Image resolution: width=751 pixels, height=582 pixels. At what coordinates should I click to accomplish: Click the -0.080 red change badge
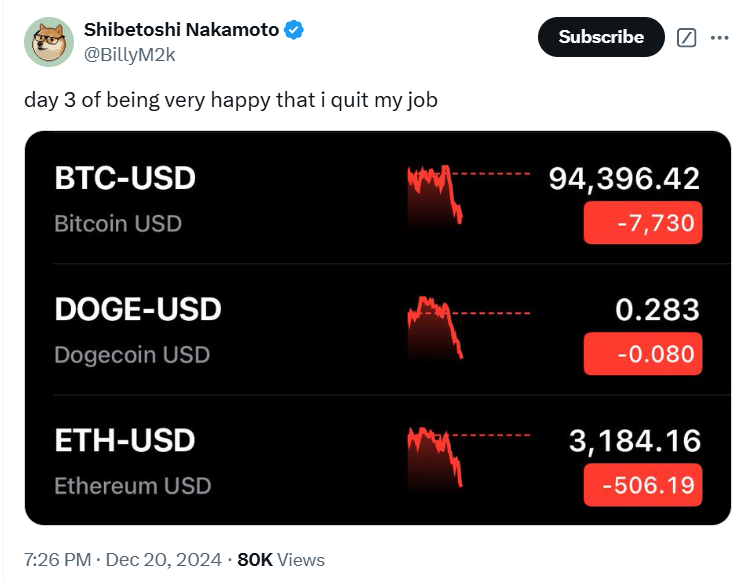click(643, 354)
